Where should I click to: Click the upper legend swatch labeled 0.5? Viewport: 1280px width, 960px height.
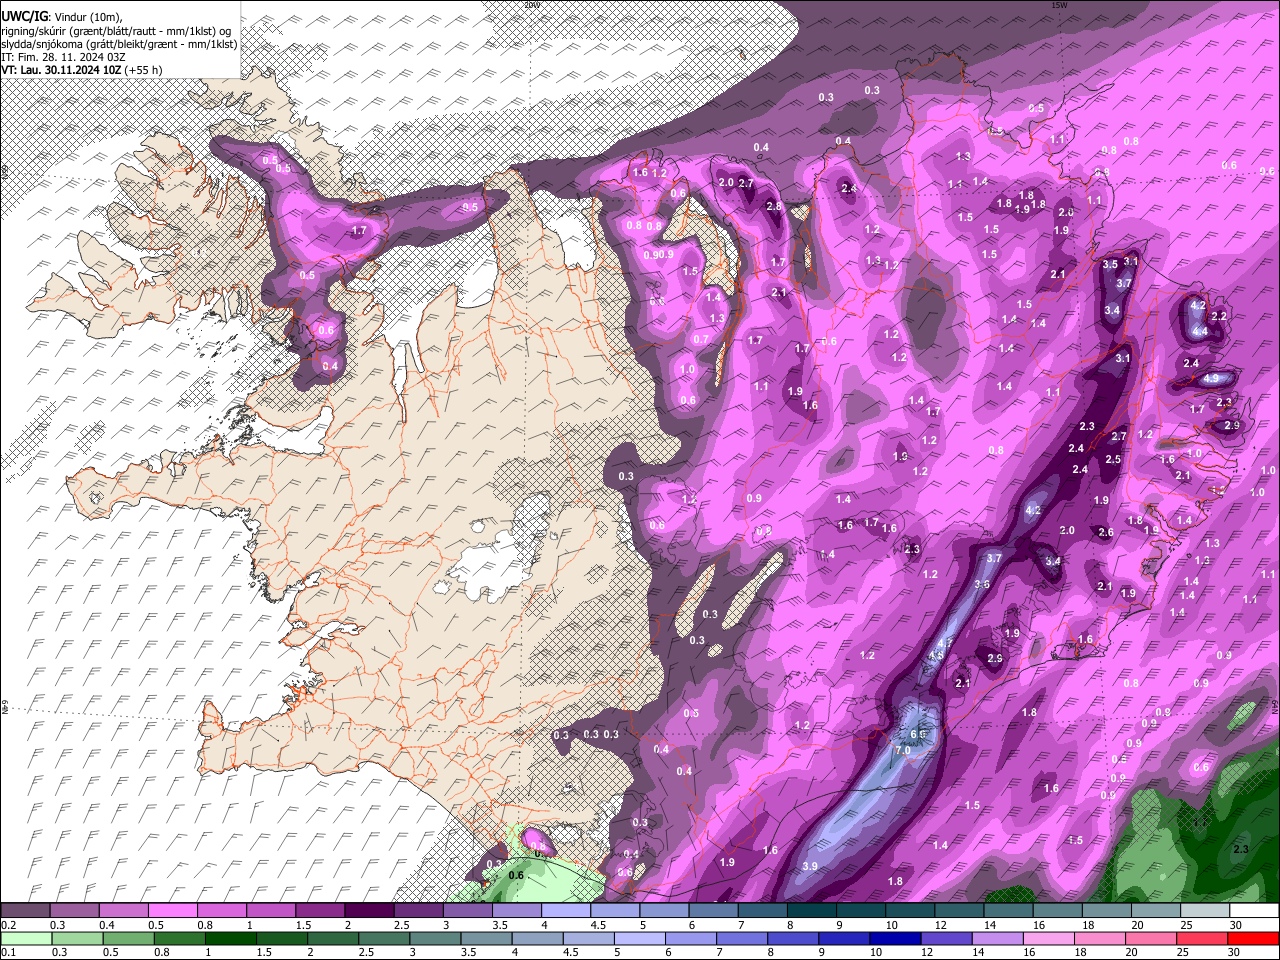tap(174, 911)
